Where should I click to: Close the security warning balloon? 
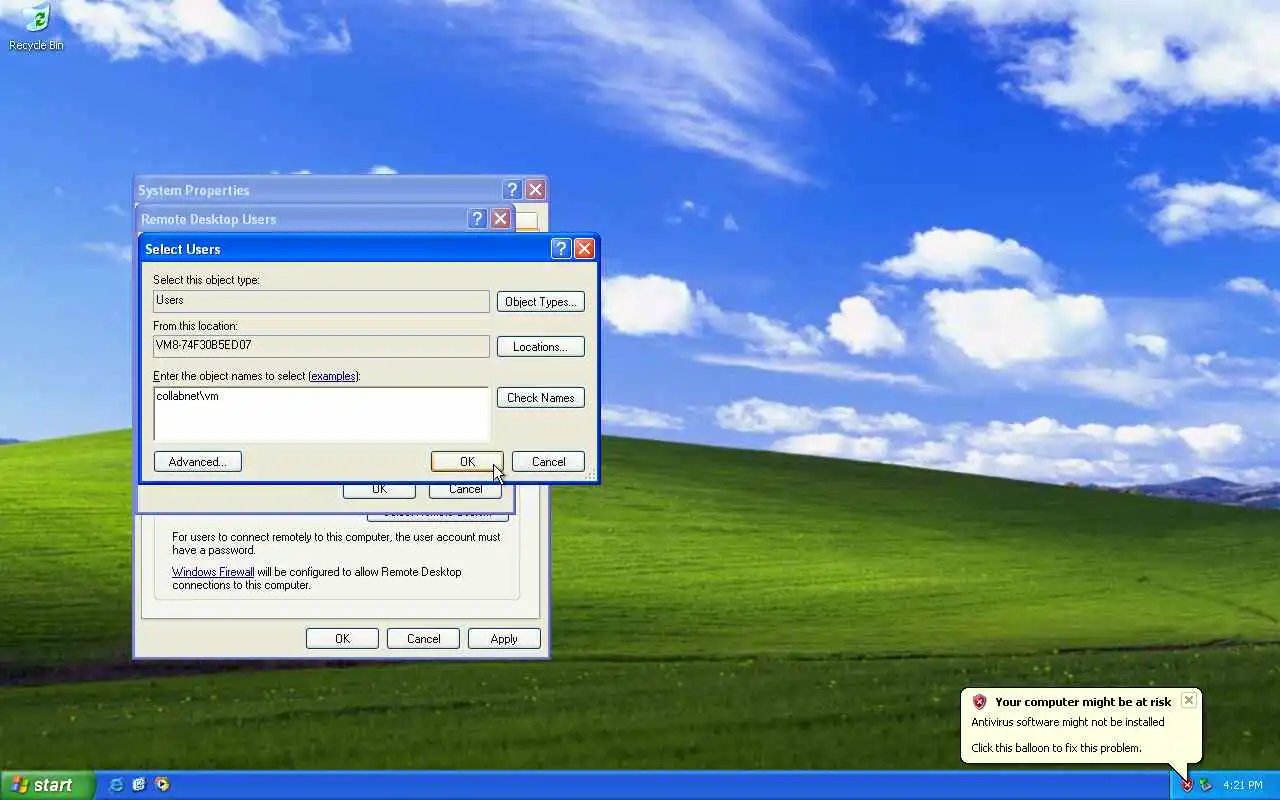tap(1188, 700)
